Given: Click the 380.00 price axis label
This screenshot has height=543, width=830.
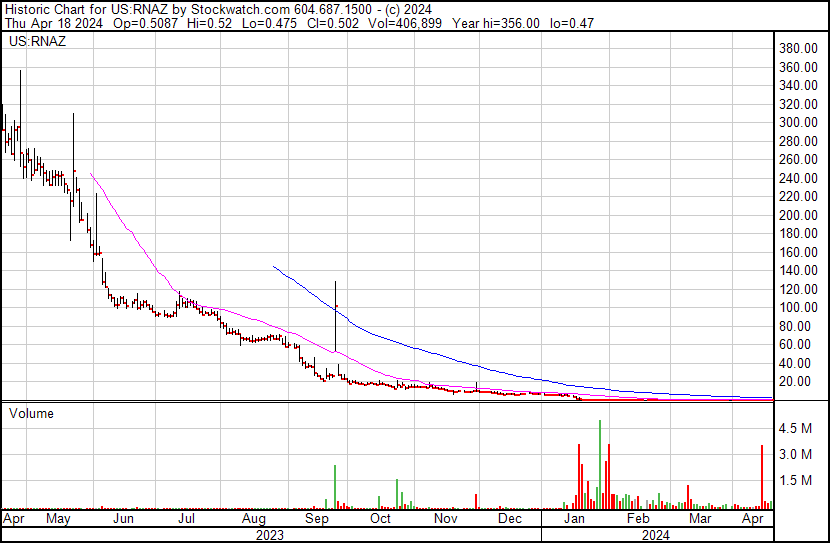Looking at the screenshot, I should [x=799, y=48].
